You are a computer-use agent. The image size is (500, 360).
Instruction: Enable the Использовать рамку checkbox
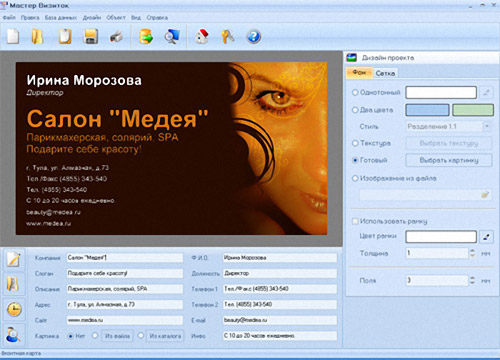click(355, 221)
